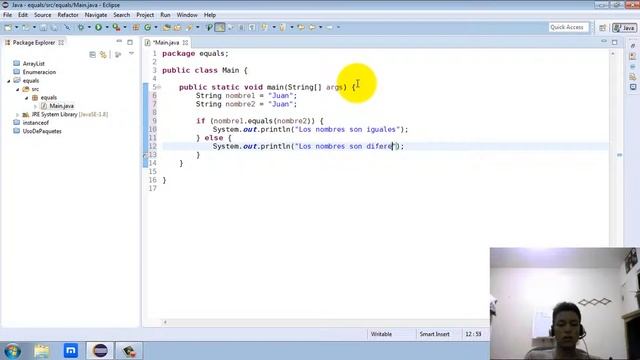Open the Navigate menu

point(96,15)
